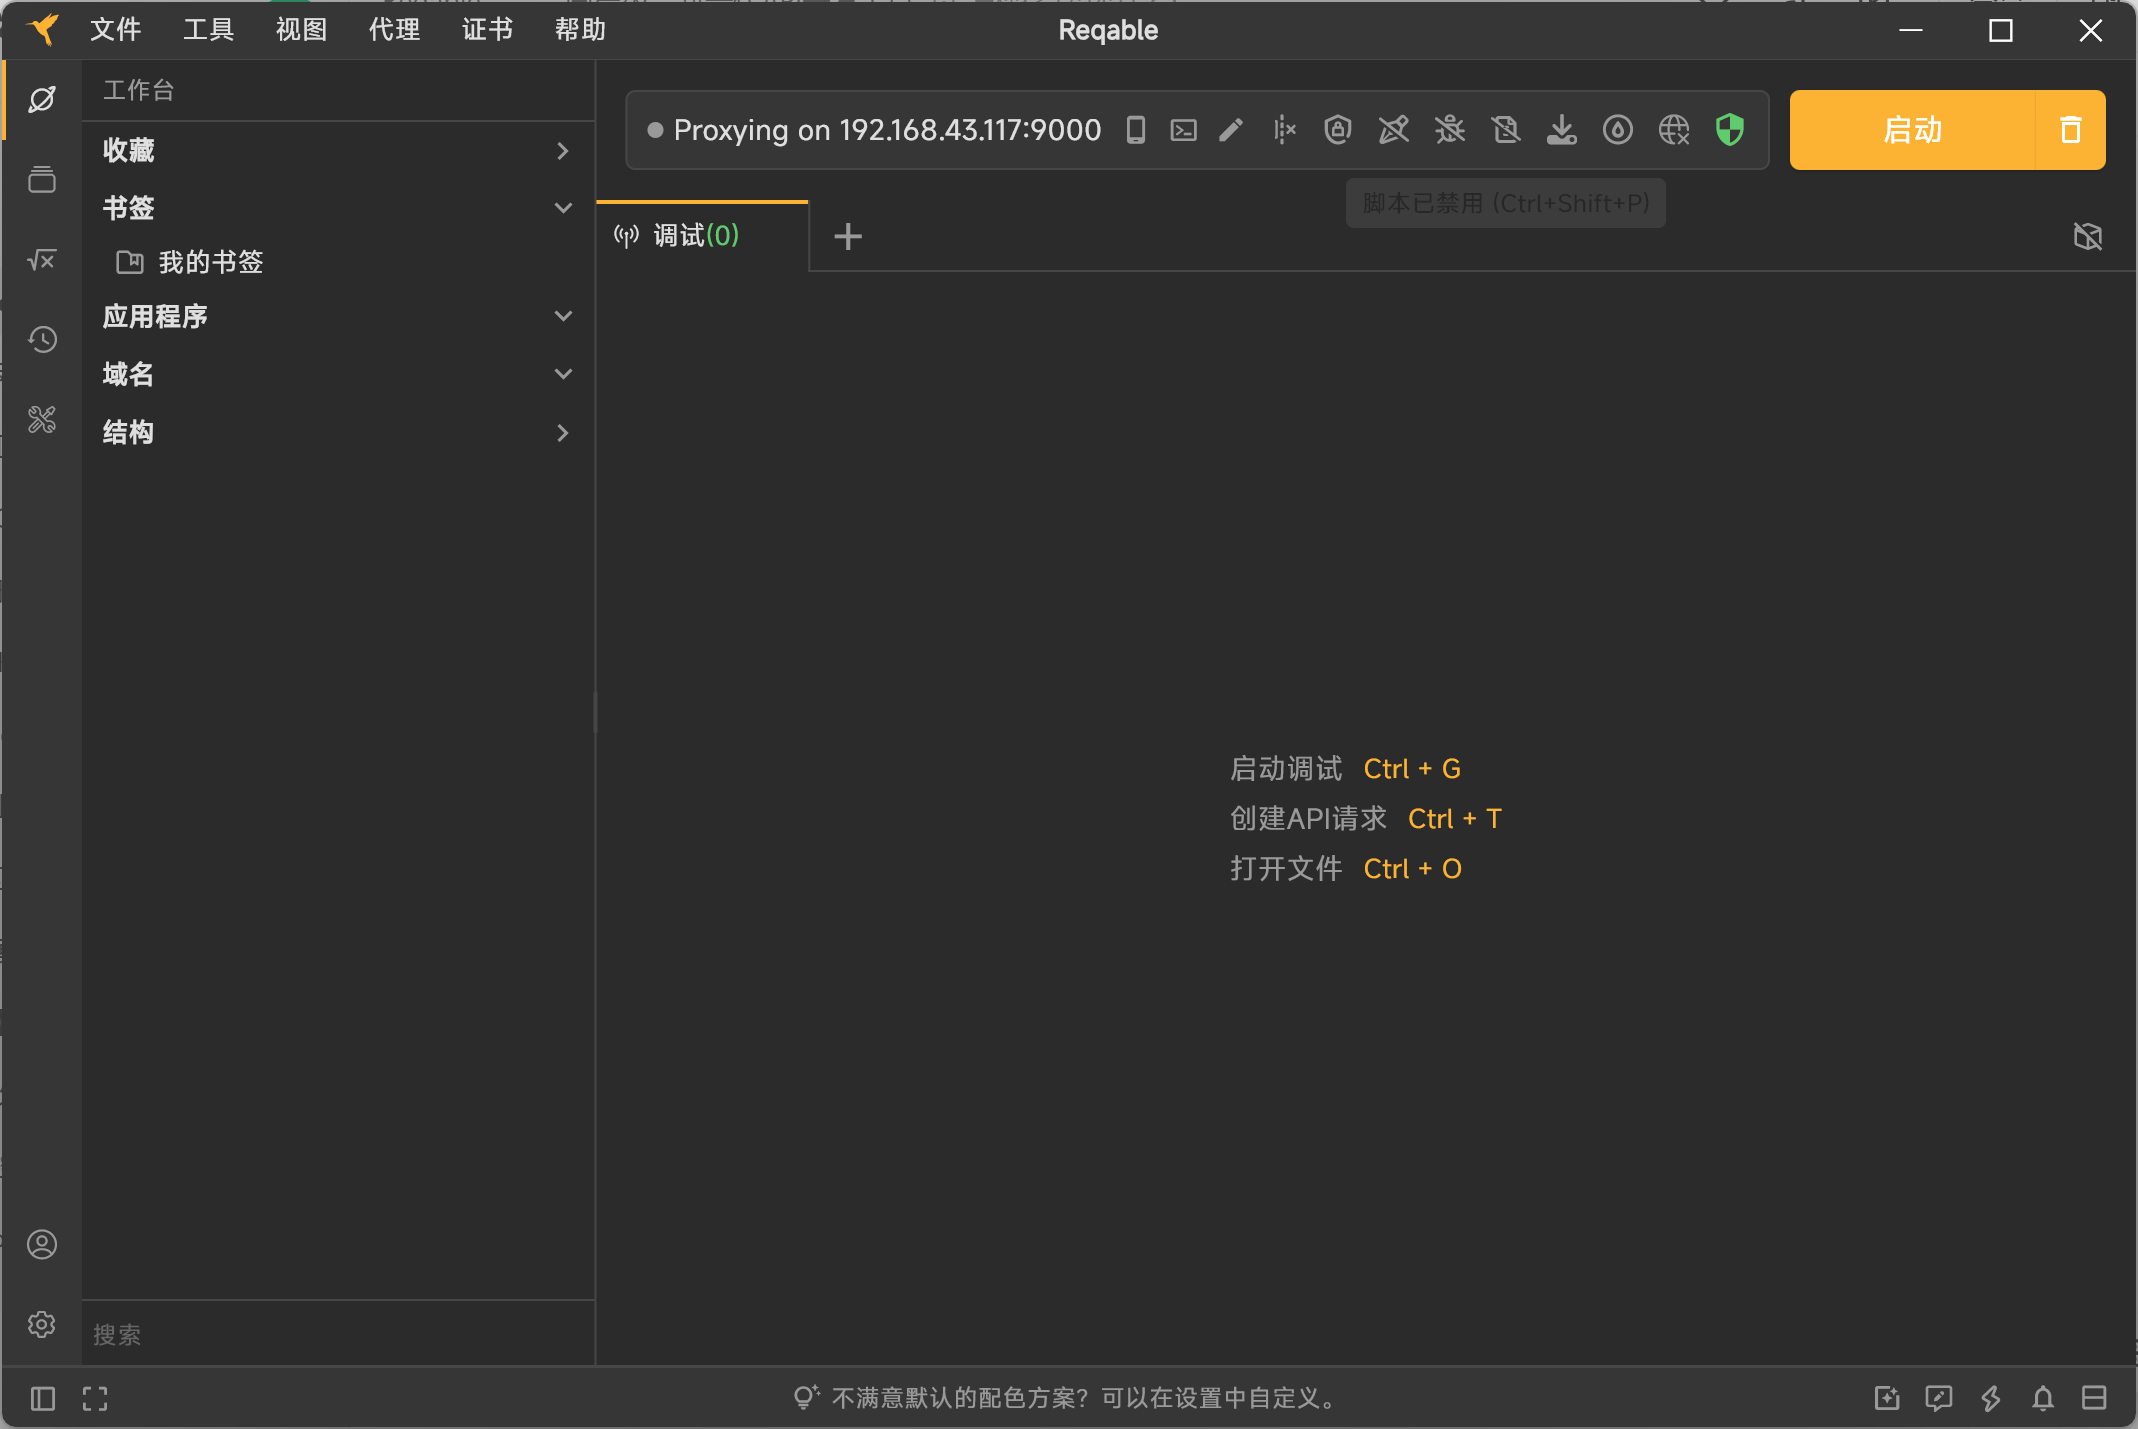
Task: Collapse the 书签 section chevron
Action: pos(563,208)
